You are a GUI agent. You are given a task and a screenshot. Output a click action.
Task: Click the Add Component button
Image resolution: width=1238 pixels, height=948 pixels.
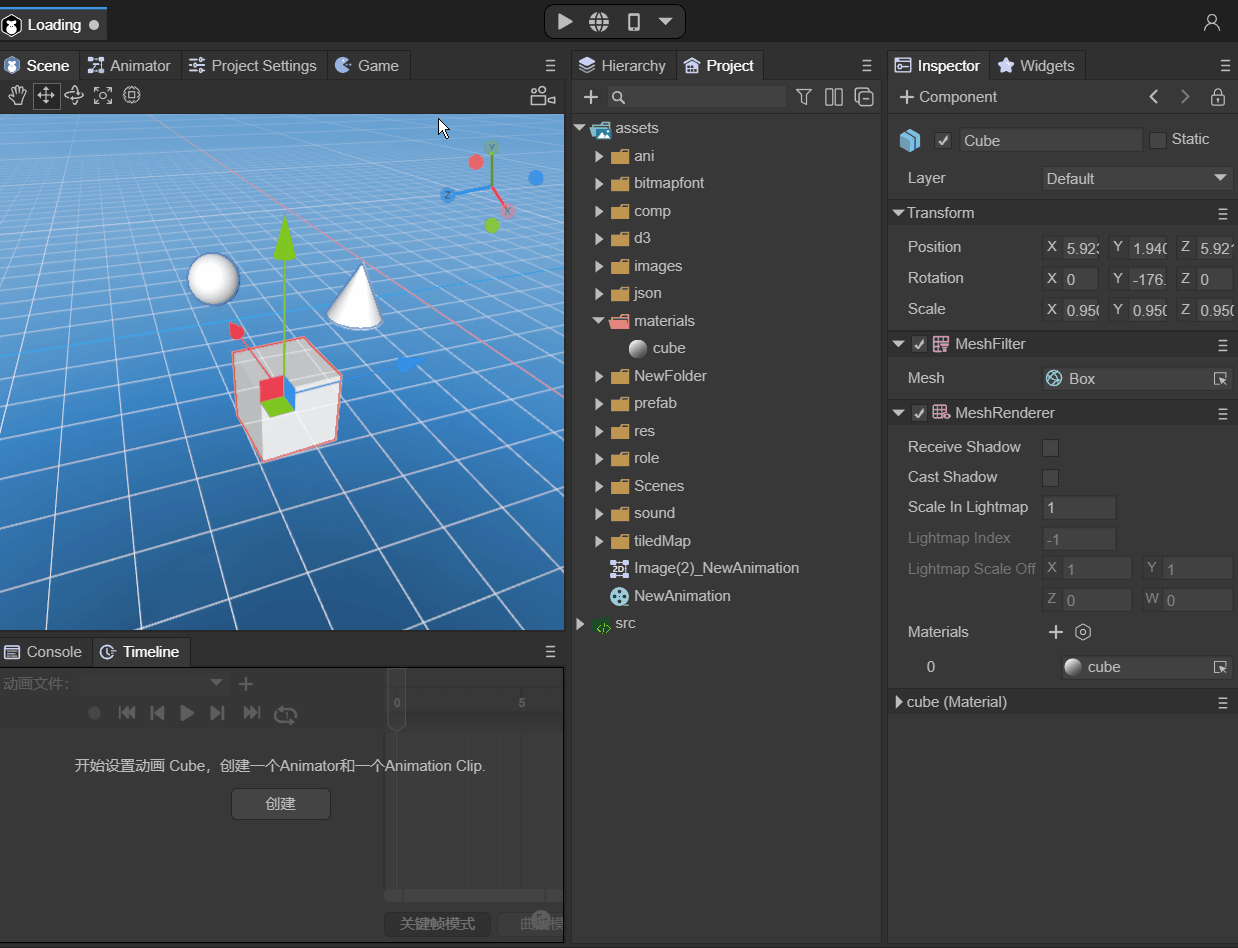coord(948,97)
